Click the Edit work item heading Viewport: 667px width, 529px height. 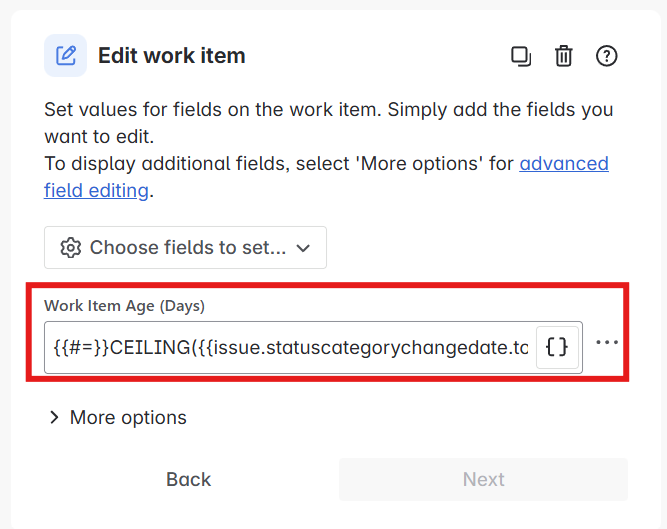pyautogui.click(x=172, y=56)
